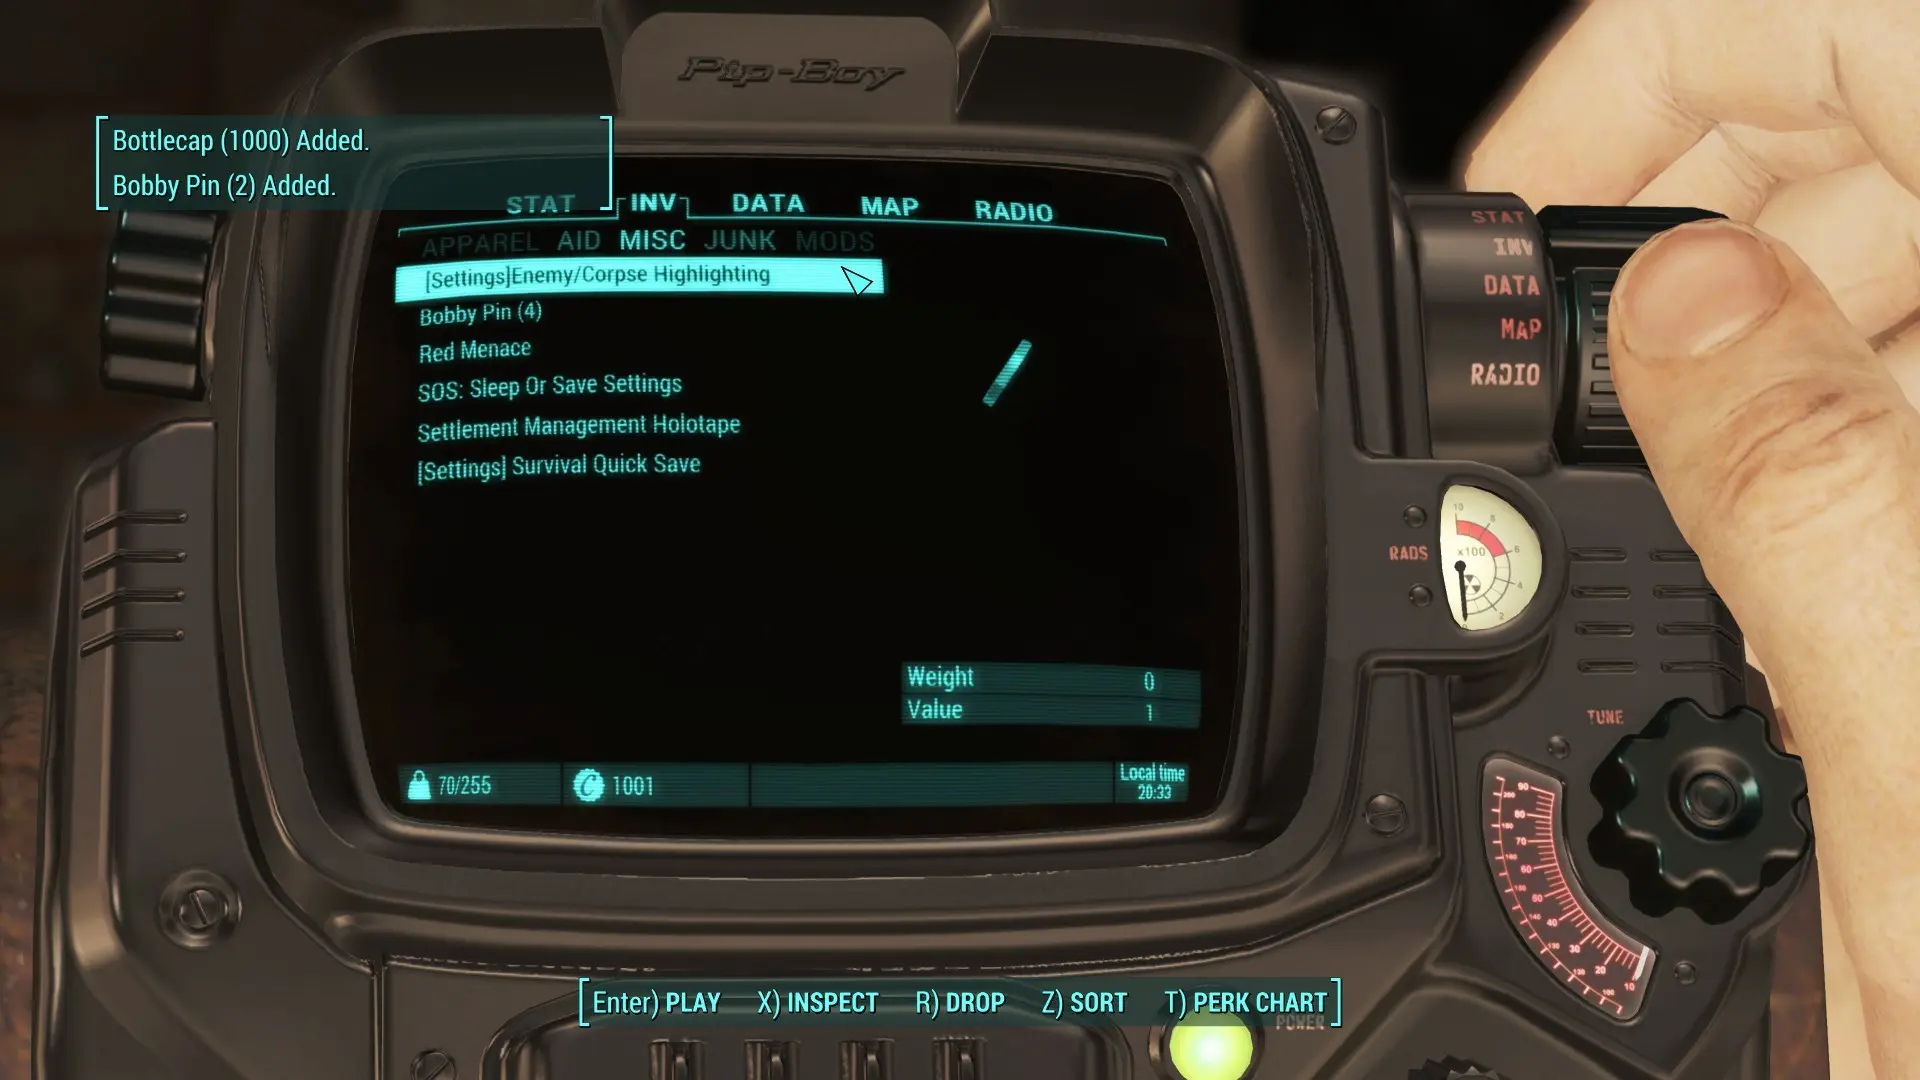This screenshot has height=1080, width=1920.
Task: Drop the currently selected item
Action: (x=960, y=1002)
